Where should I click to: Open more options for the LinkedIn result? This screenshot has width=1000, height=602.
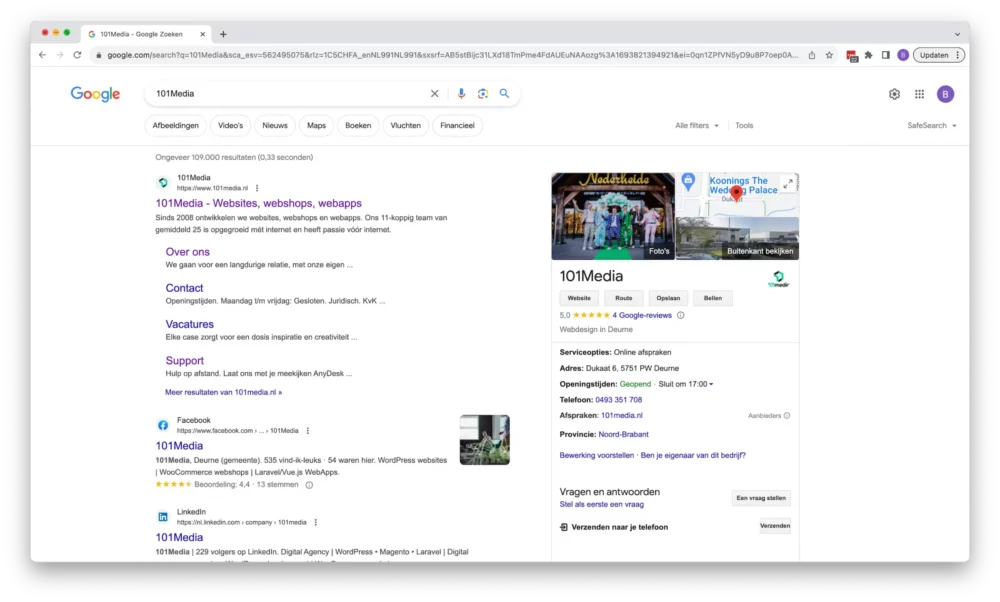point(316,522)
